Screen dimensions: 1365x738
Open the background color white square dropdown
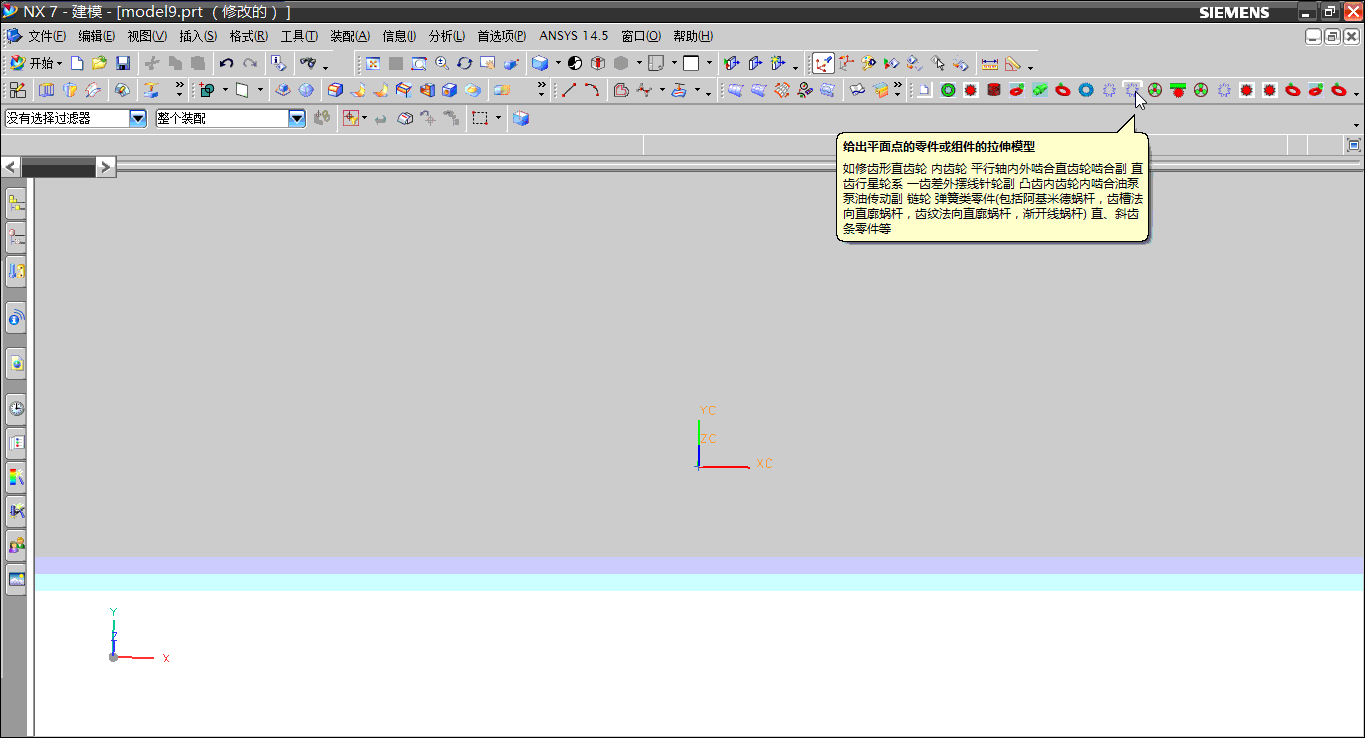pyautogui.click(x=709, y=63)
